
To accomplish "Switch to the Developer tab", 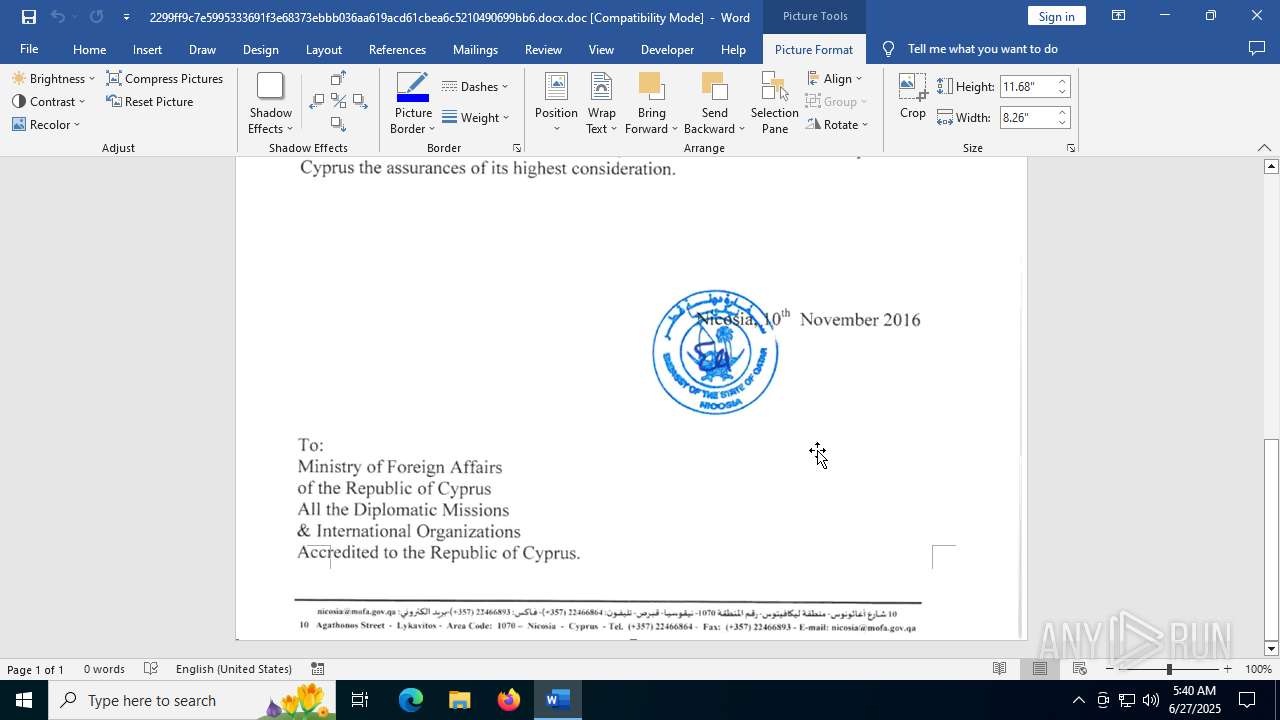I will tap(667, 49).
